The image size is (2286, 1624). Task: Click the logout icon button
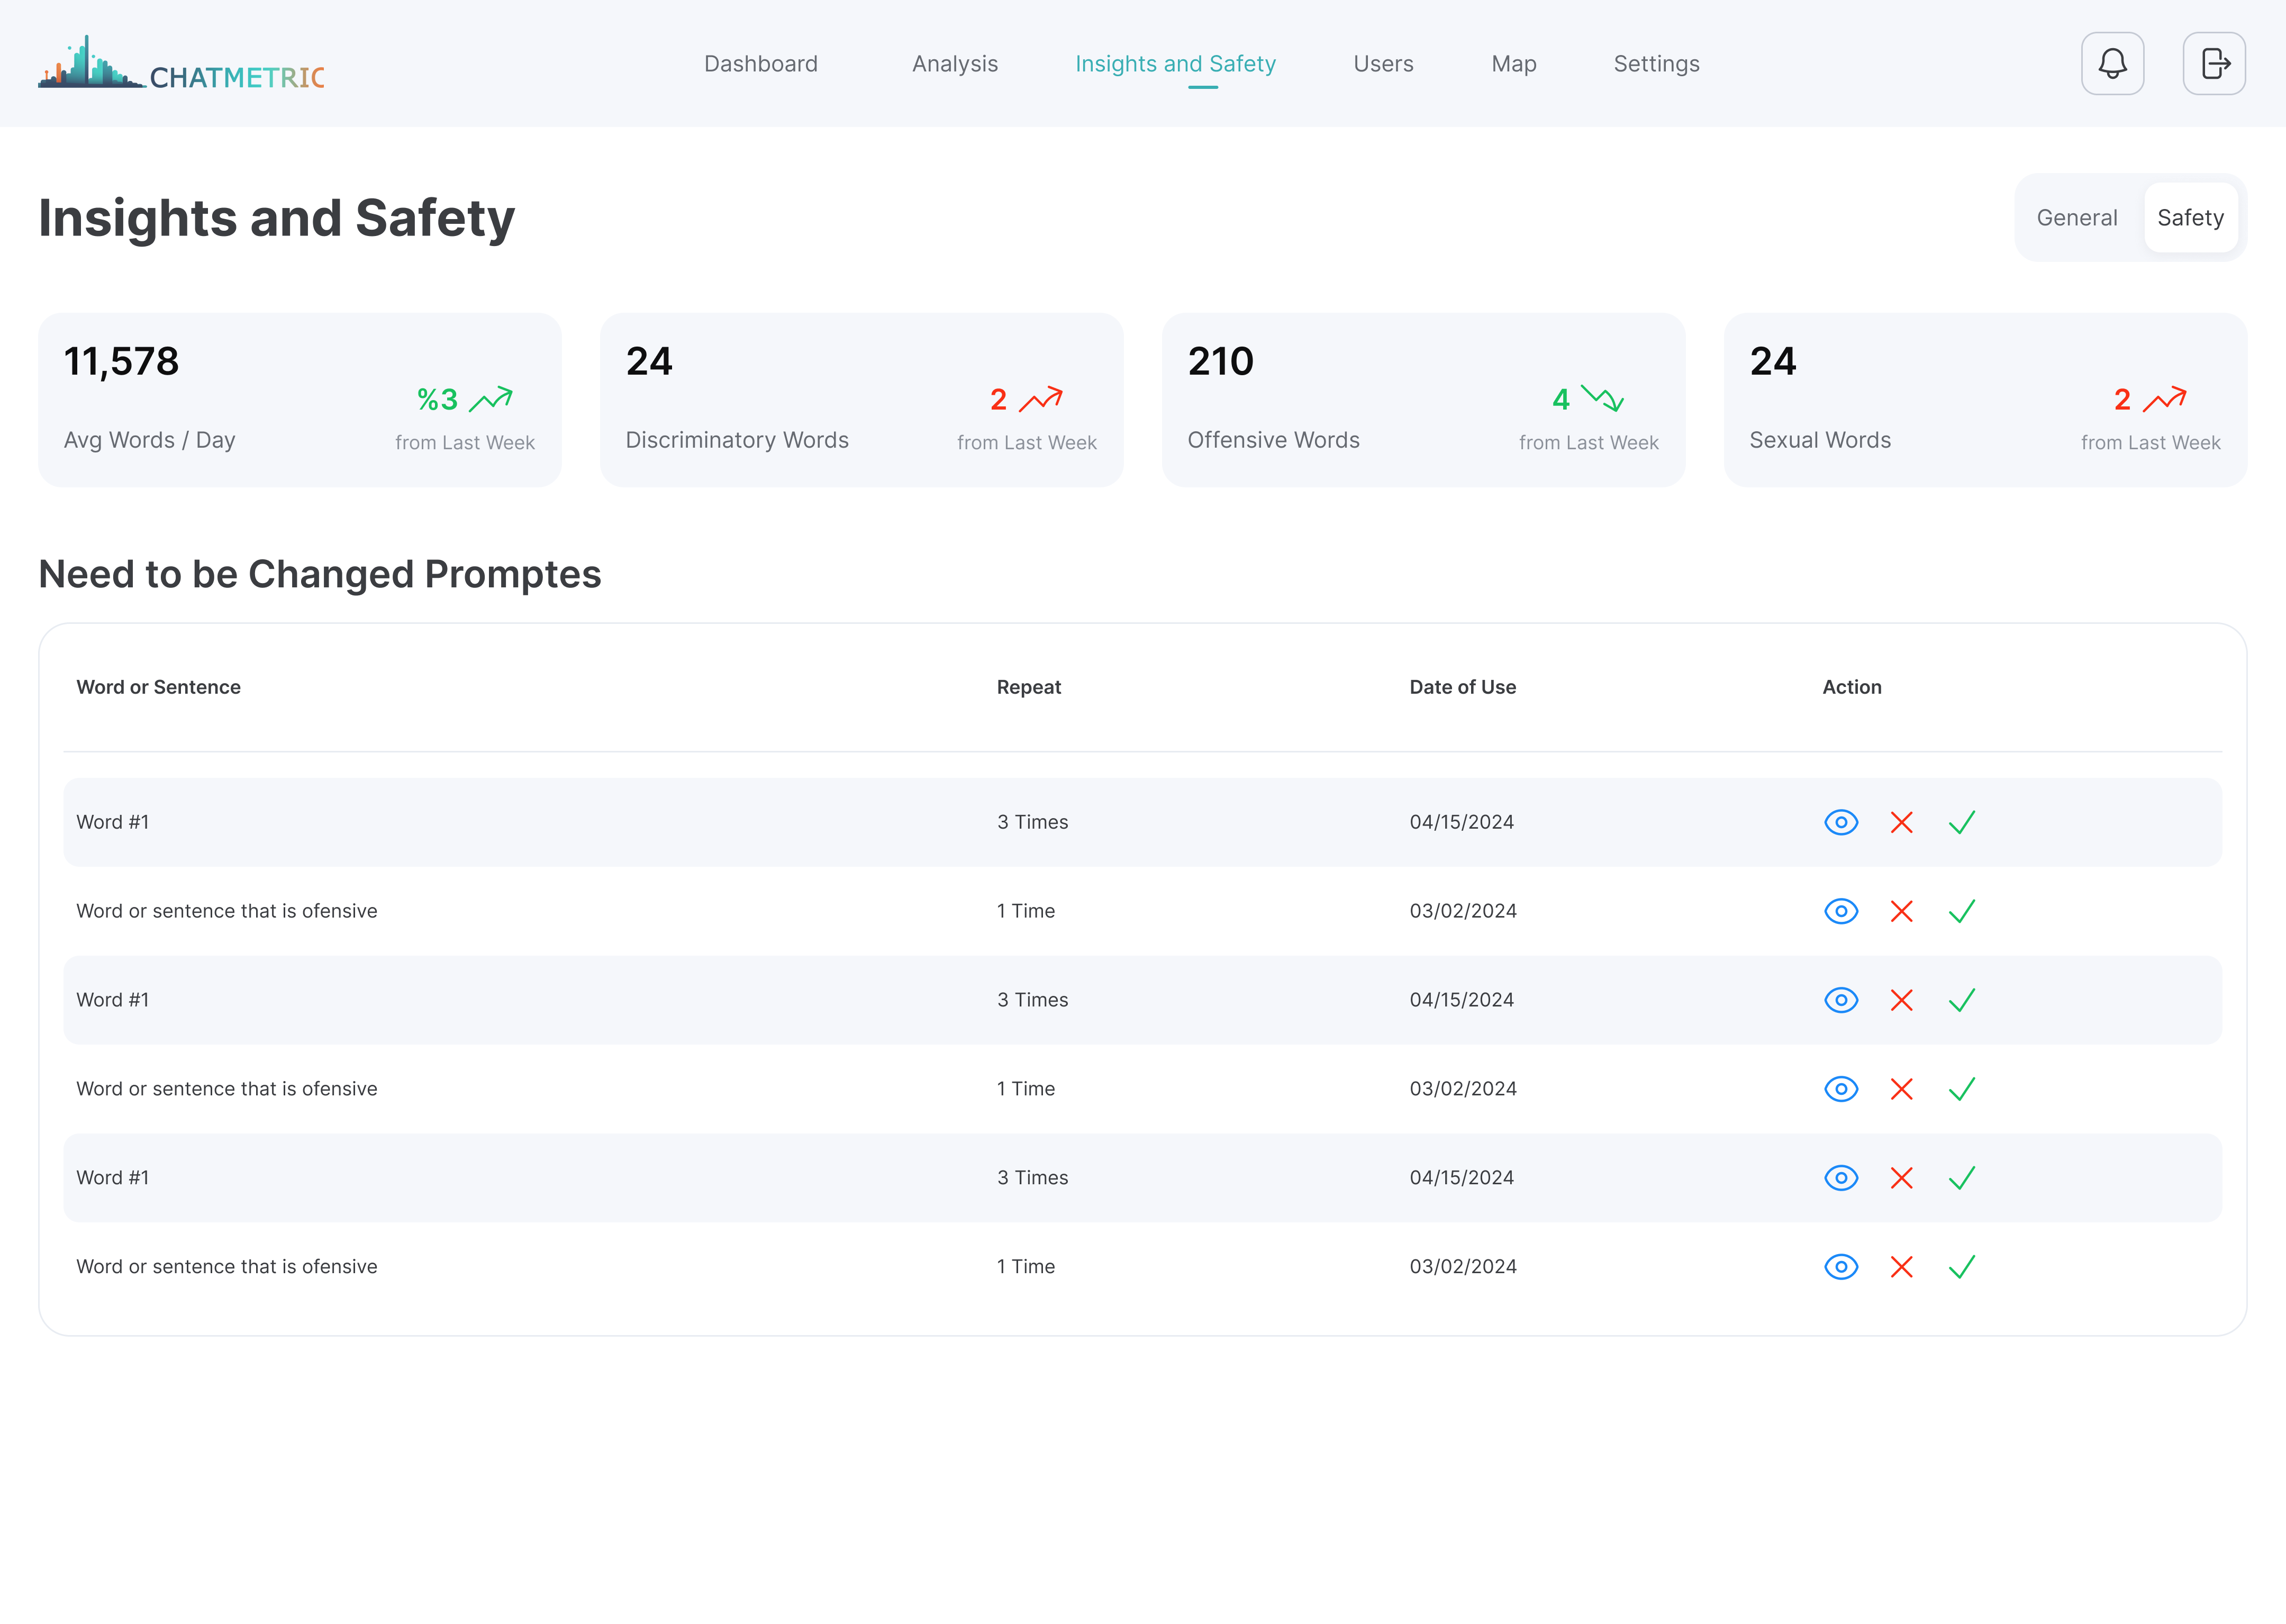point(2214,64)
